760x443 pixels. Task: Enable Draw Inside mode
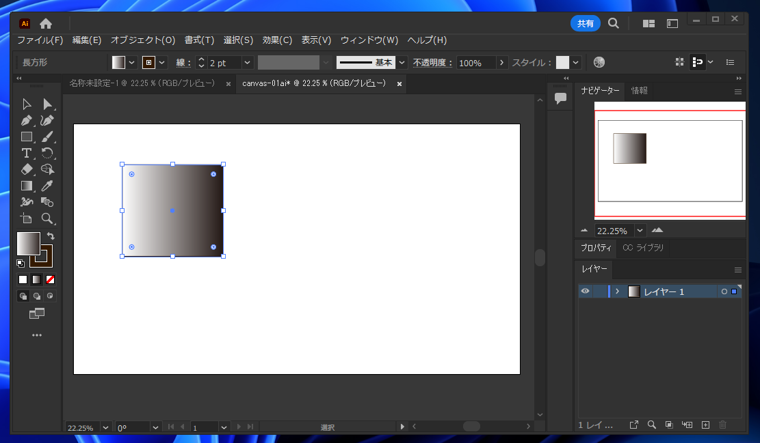pos(50,296)
